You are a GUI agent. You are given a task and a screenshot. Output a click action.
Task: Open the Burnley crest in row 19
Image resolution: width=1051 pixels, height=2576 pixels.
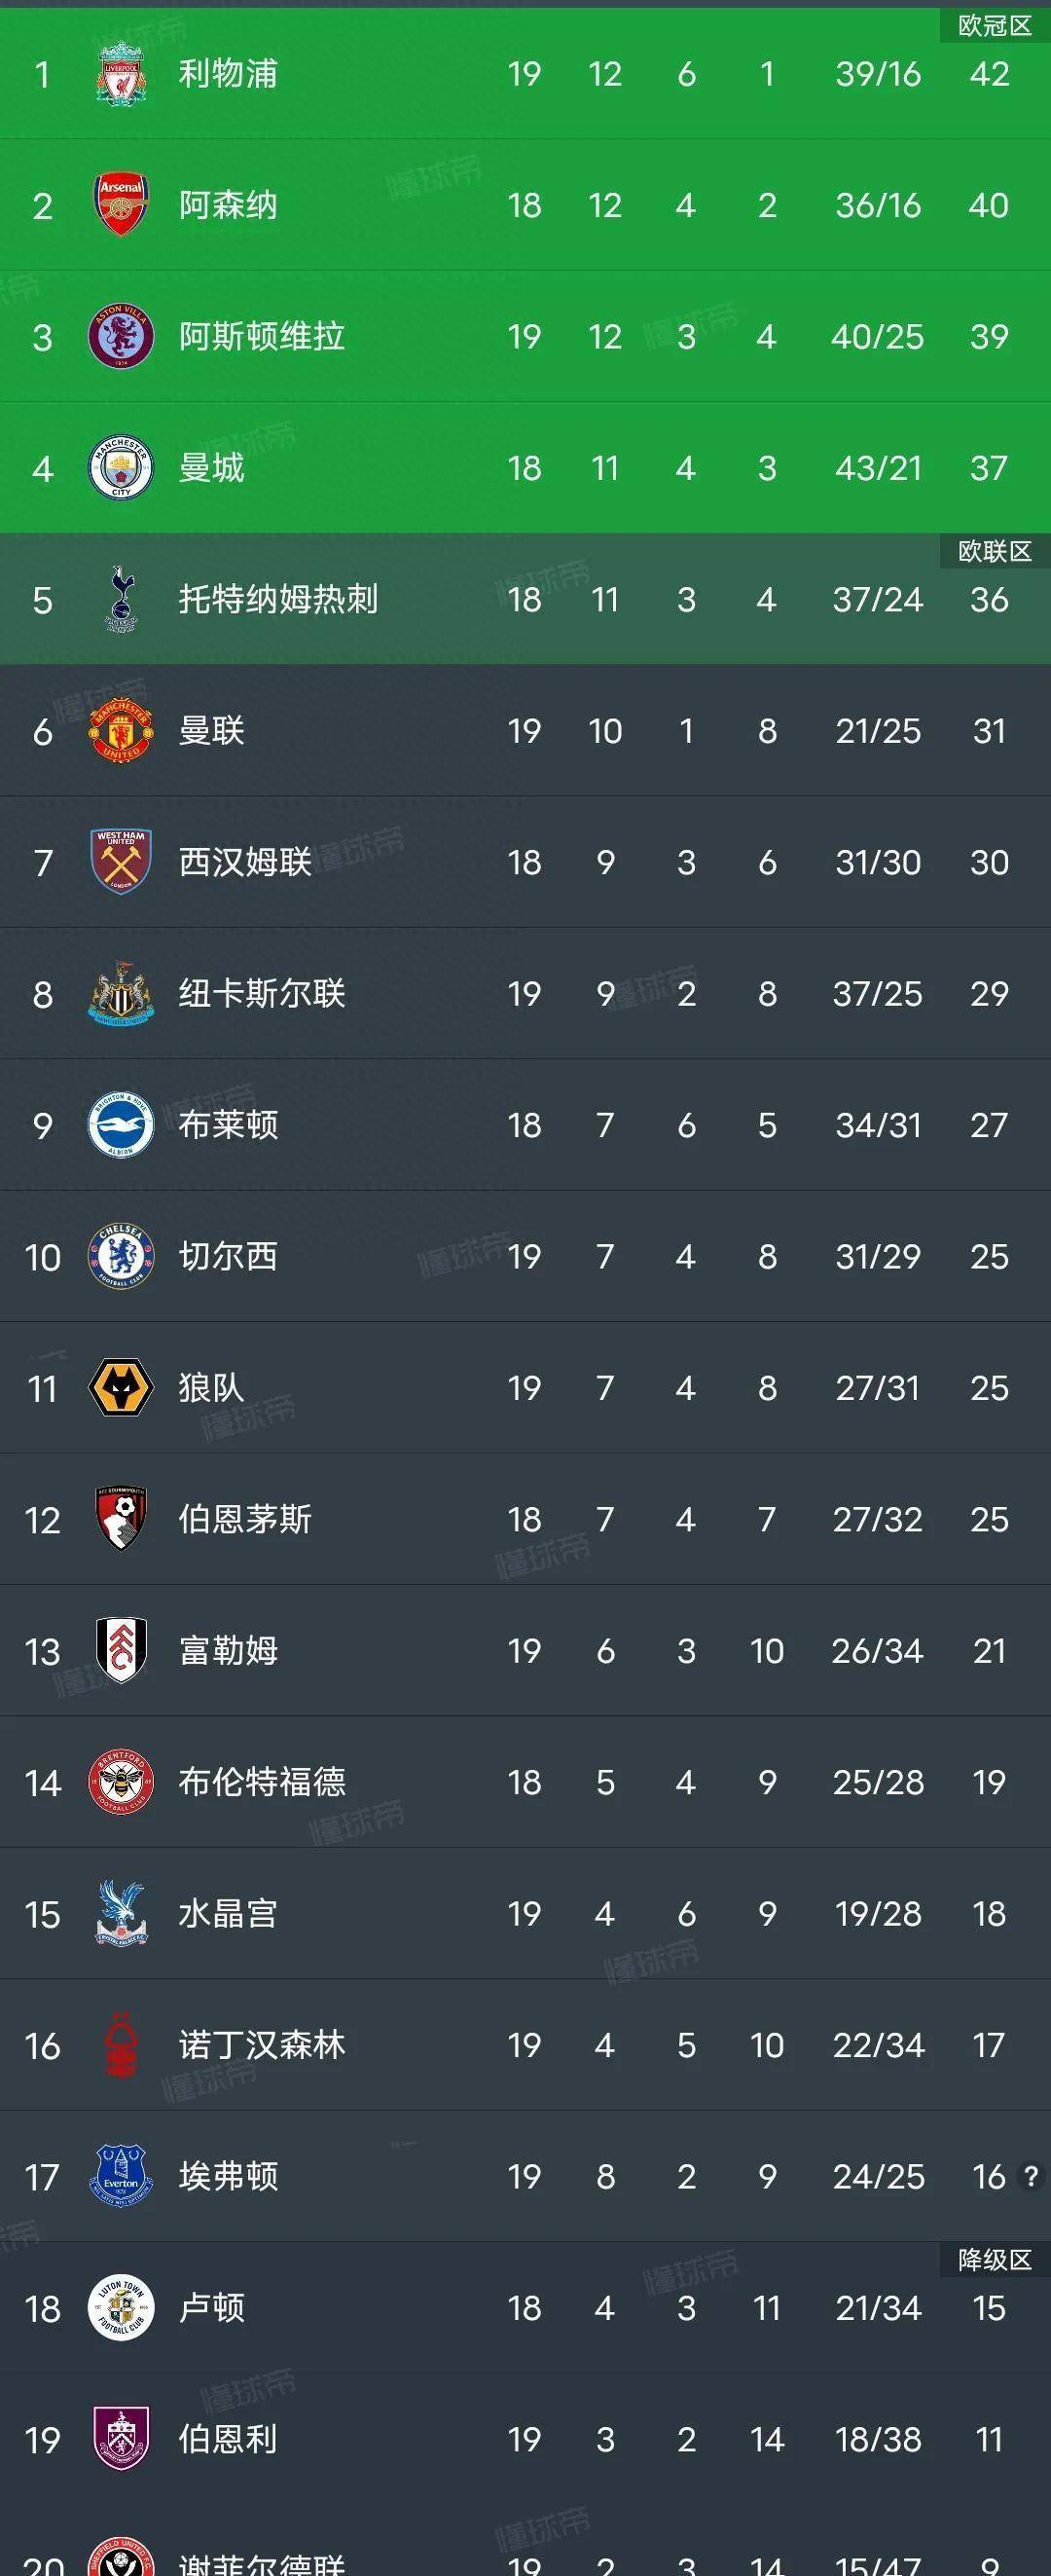121,2439
